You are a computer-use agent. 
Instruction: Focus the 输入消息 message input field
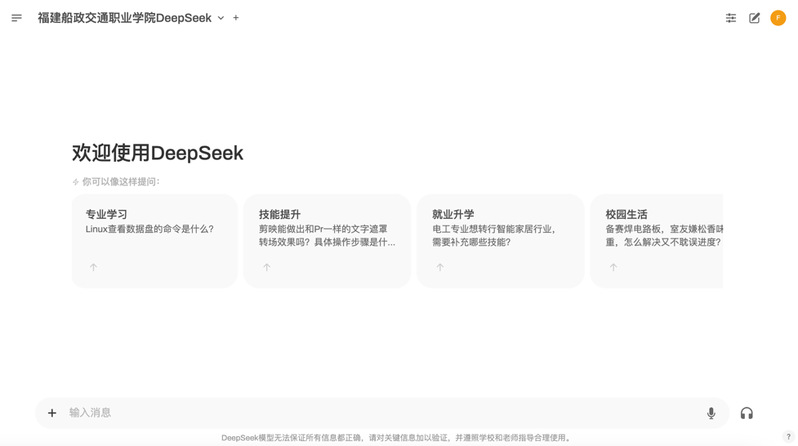pyautogui.click(x=380, y=413)
